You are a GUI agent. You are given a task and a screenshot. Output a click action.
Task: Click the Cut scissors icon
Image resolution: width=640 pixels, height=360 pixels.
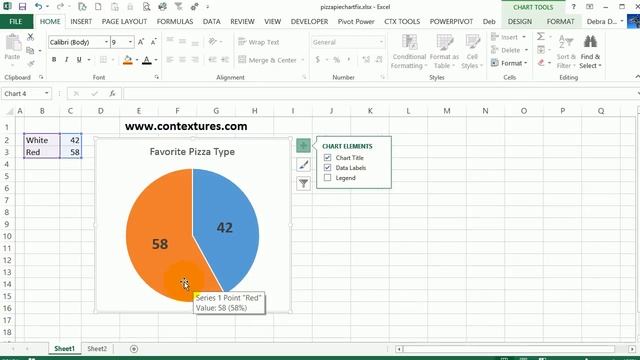click(31, 37)
